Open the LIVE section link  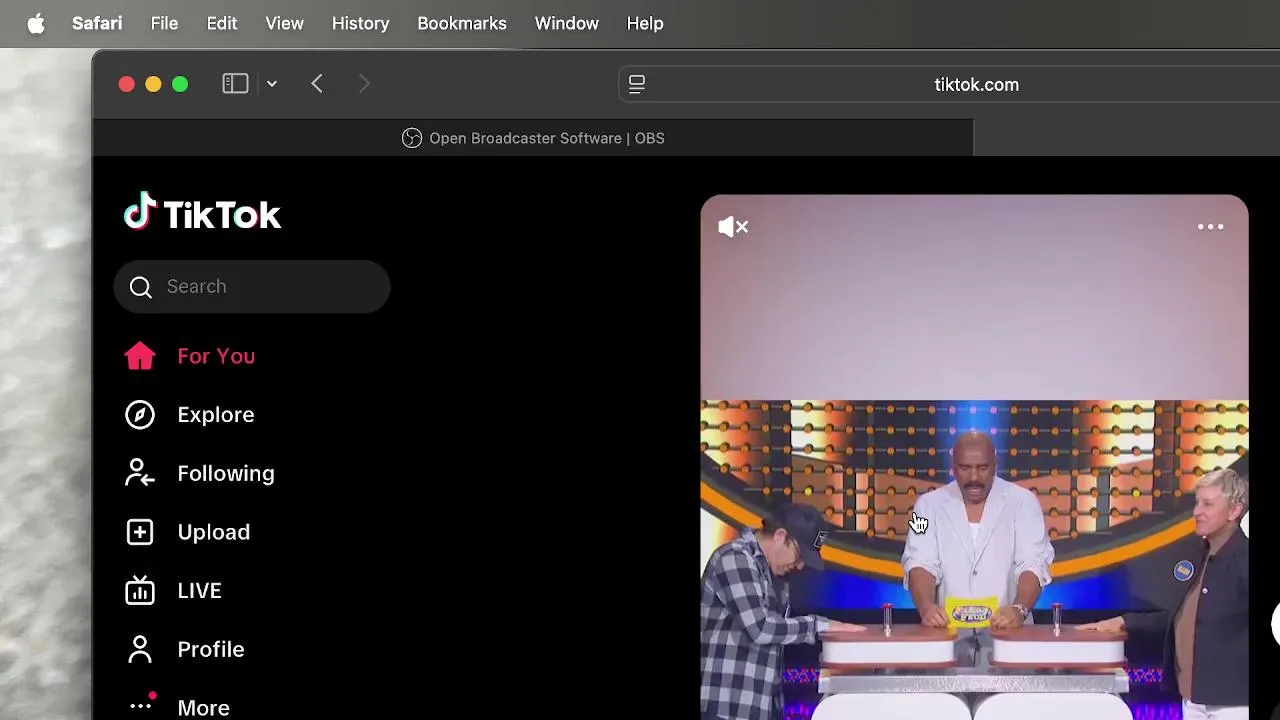[x=199, y=590]
